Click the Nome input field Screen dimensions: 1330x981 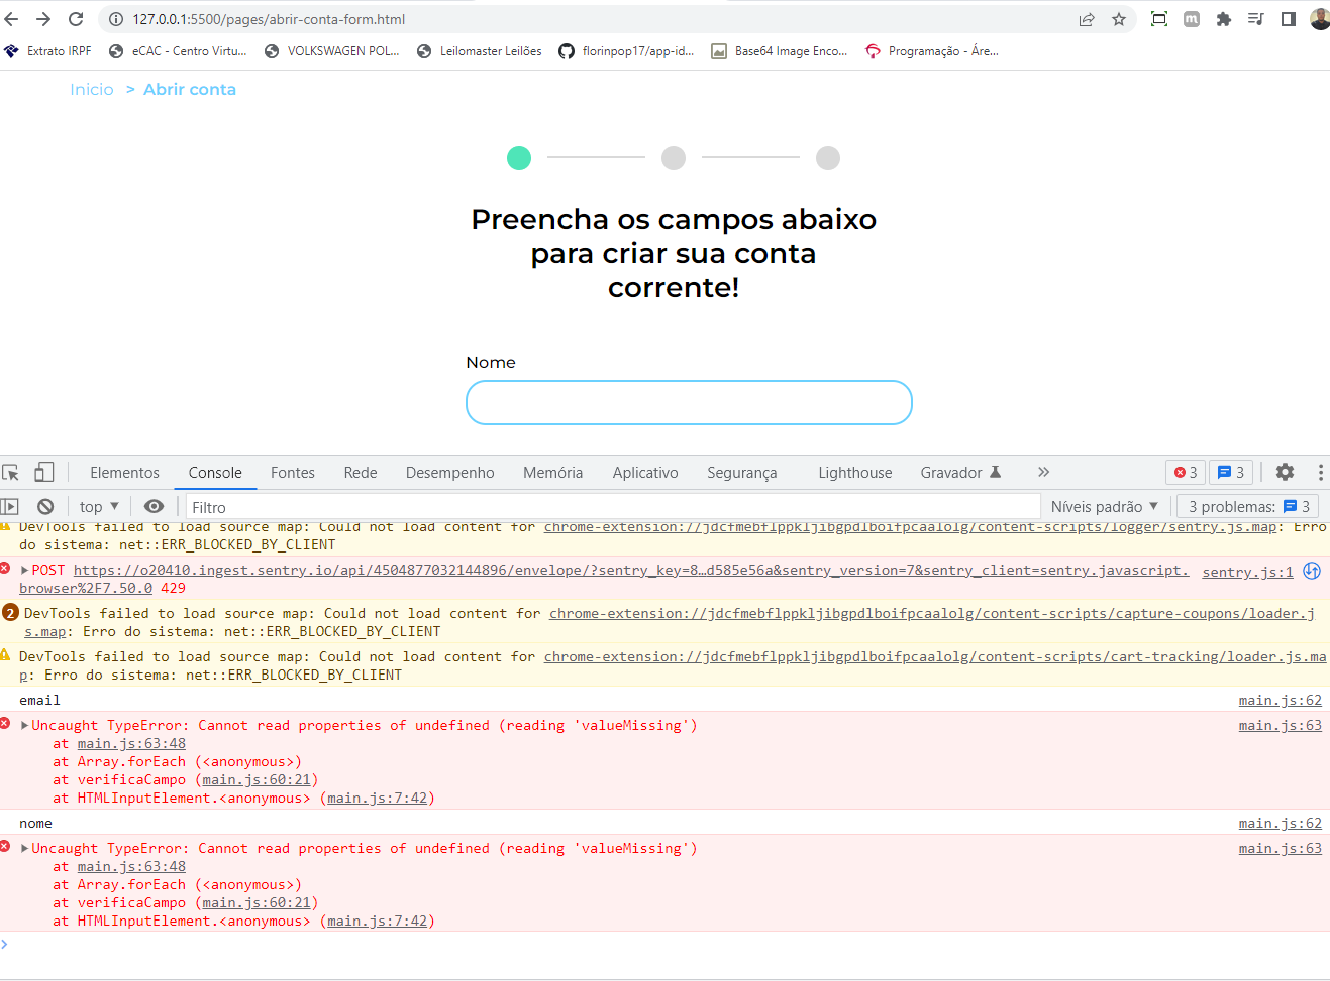[689, 402]
